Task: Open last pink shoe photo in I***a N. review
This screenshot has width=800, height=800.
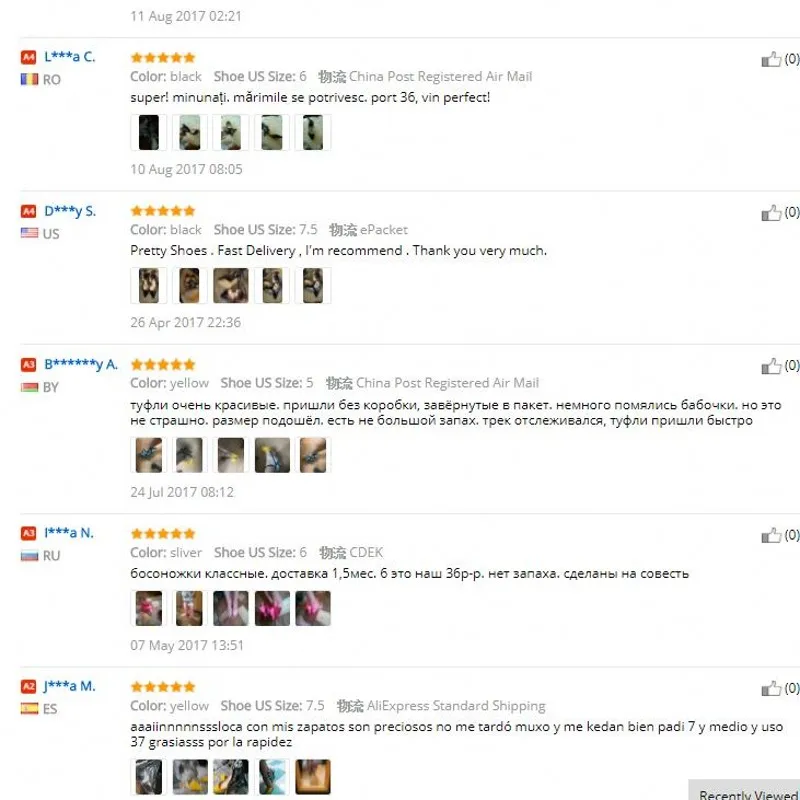Action: pyautogui.click(x=313, y=608)
